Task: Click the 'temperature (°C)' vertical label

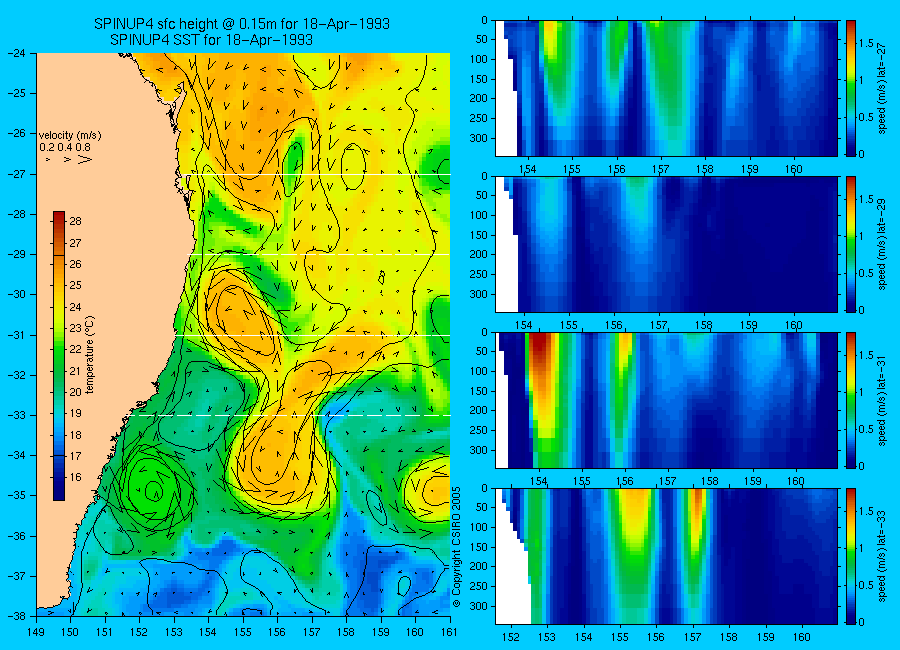Action: [x=90, y=356]
